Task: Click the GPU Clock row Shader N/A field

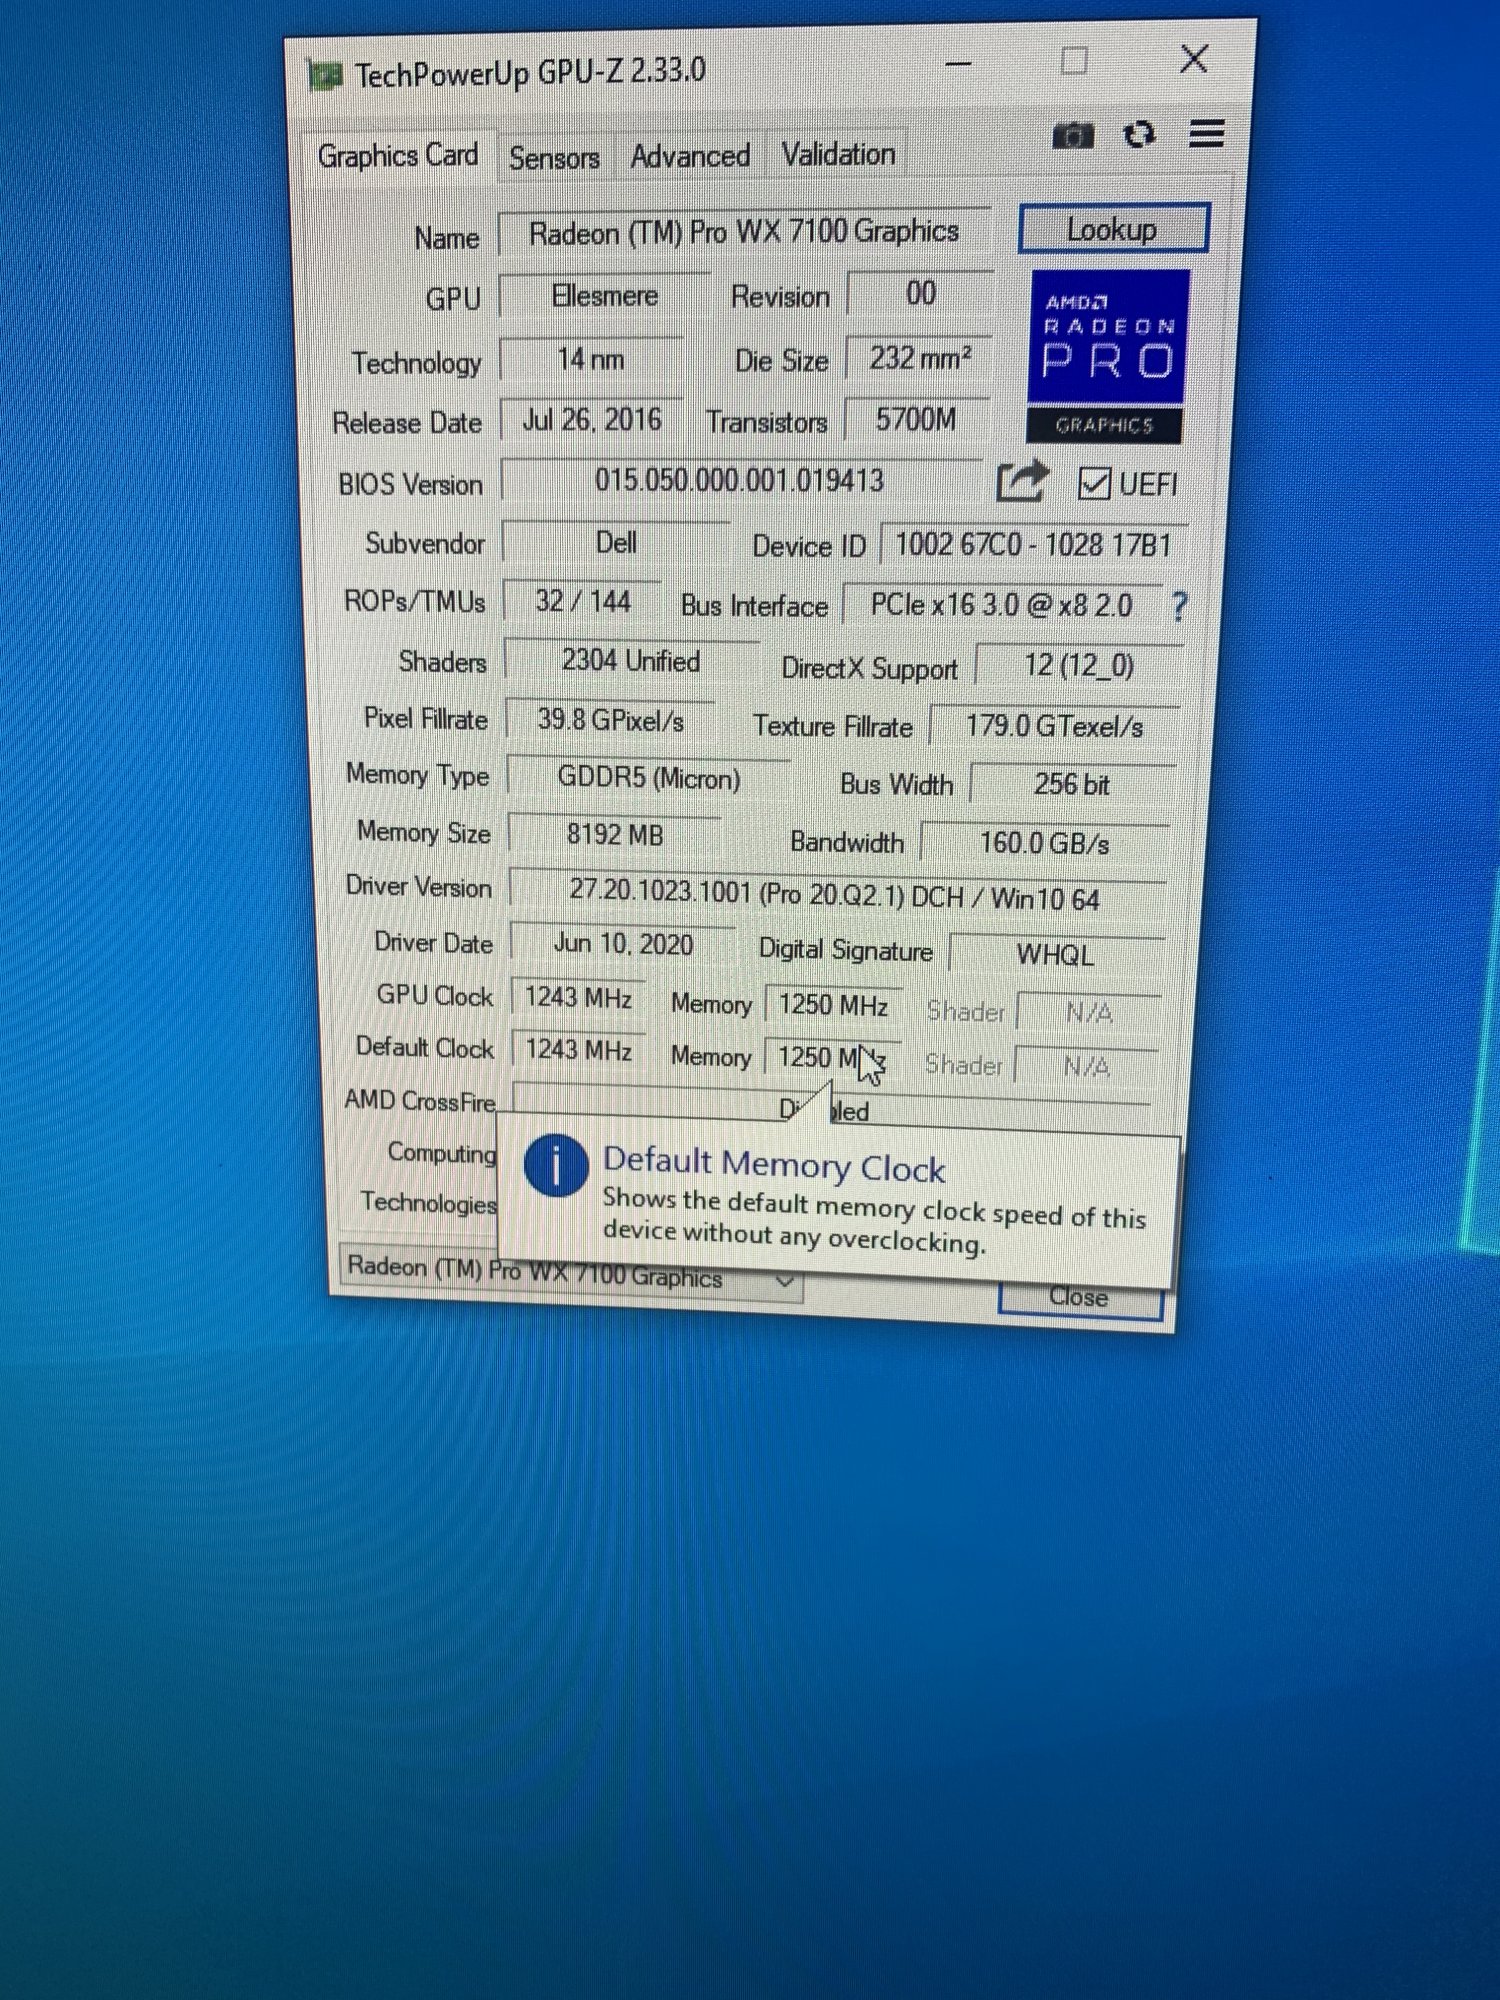Action: (1089, 1013)
